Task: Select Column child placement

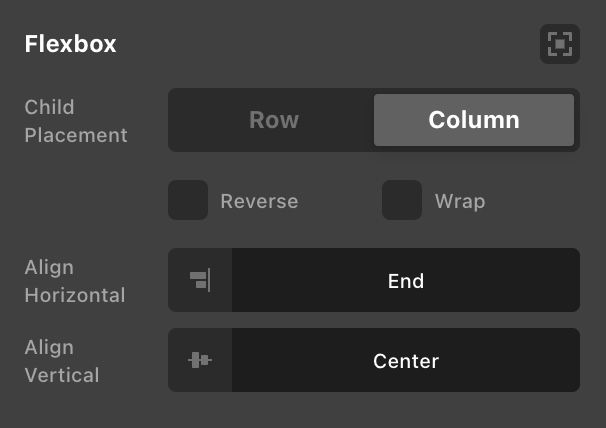Action: pos(474,120)
